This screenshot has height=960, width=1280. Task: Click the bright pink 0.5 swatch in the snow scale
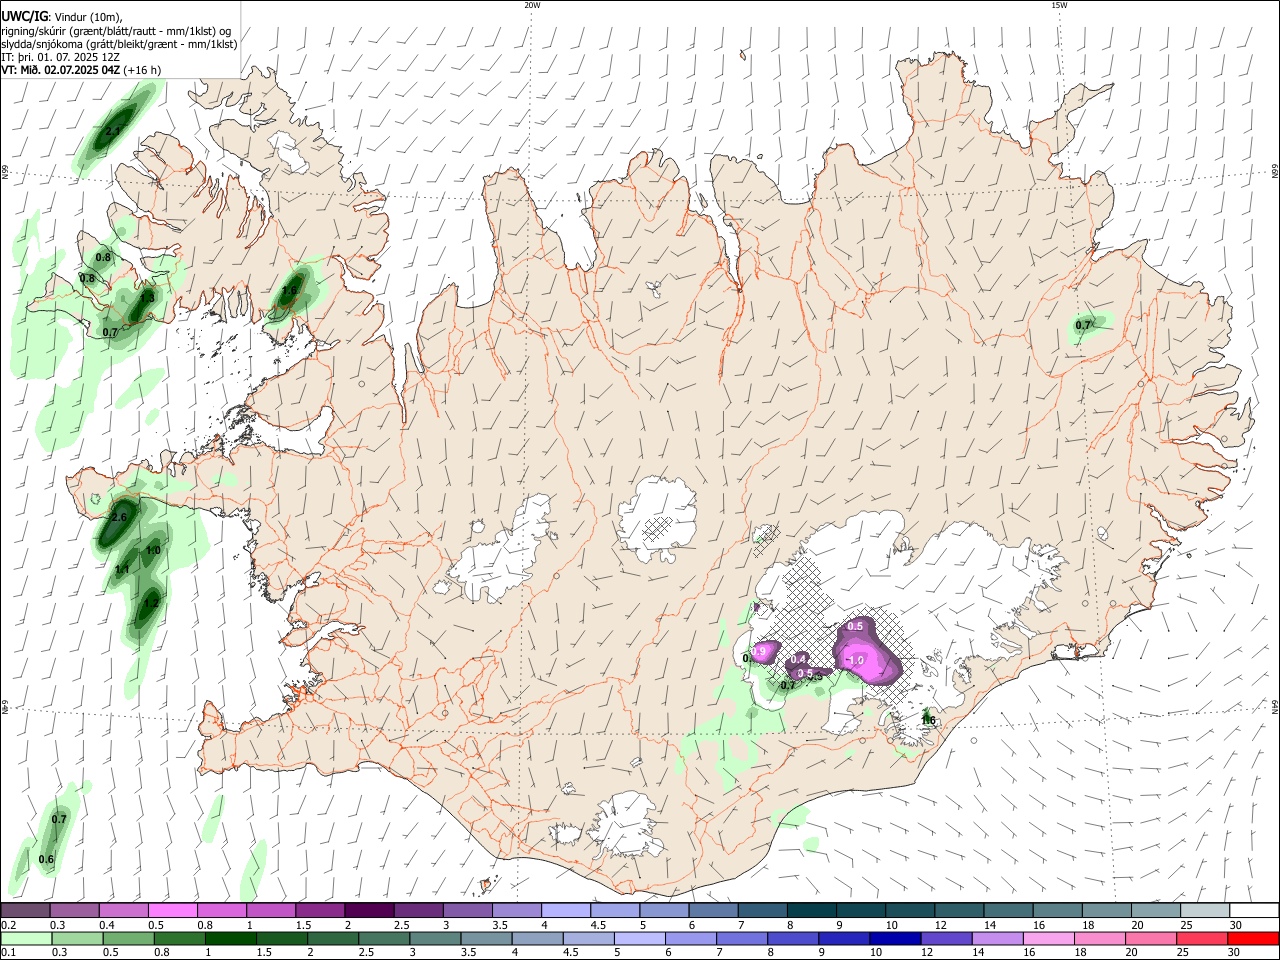[x=173, y=910]
